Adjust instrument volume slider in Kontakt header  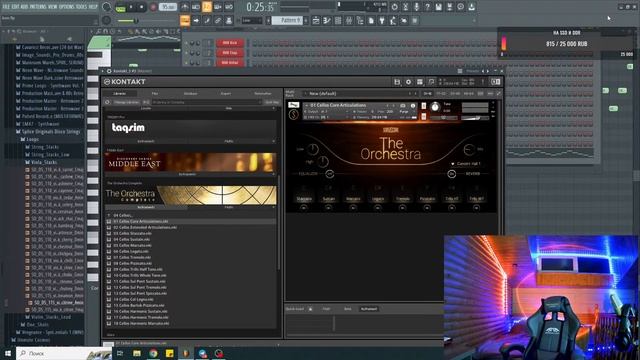tap(475, 118)
